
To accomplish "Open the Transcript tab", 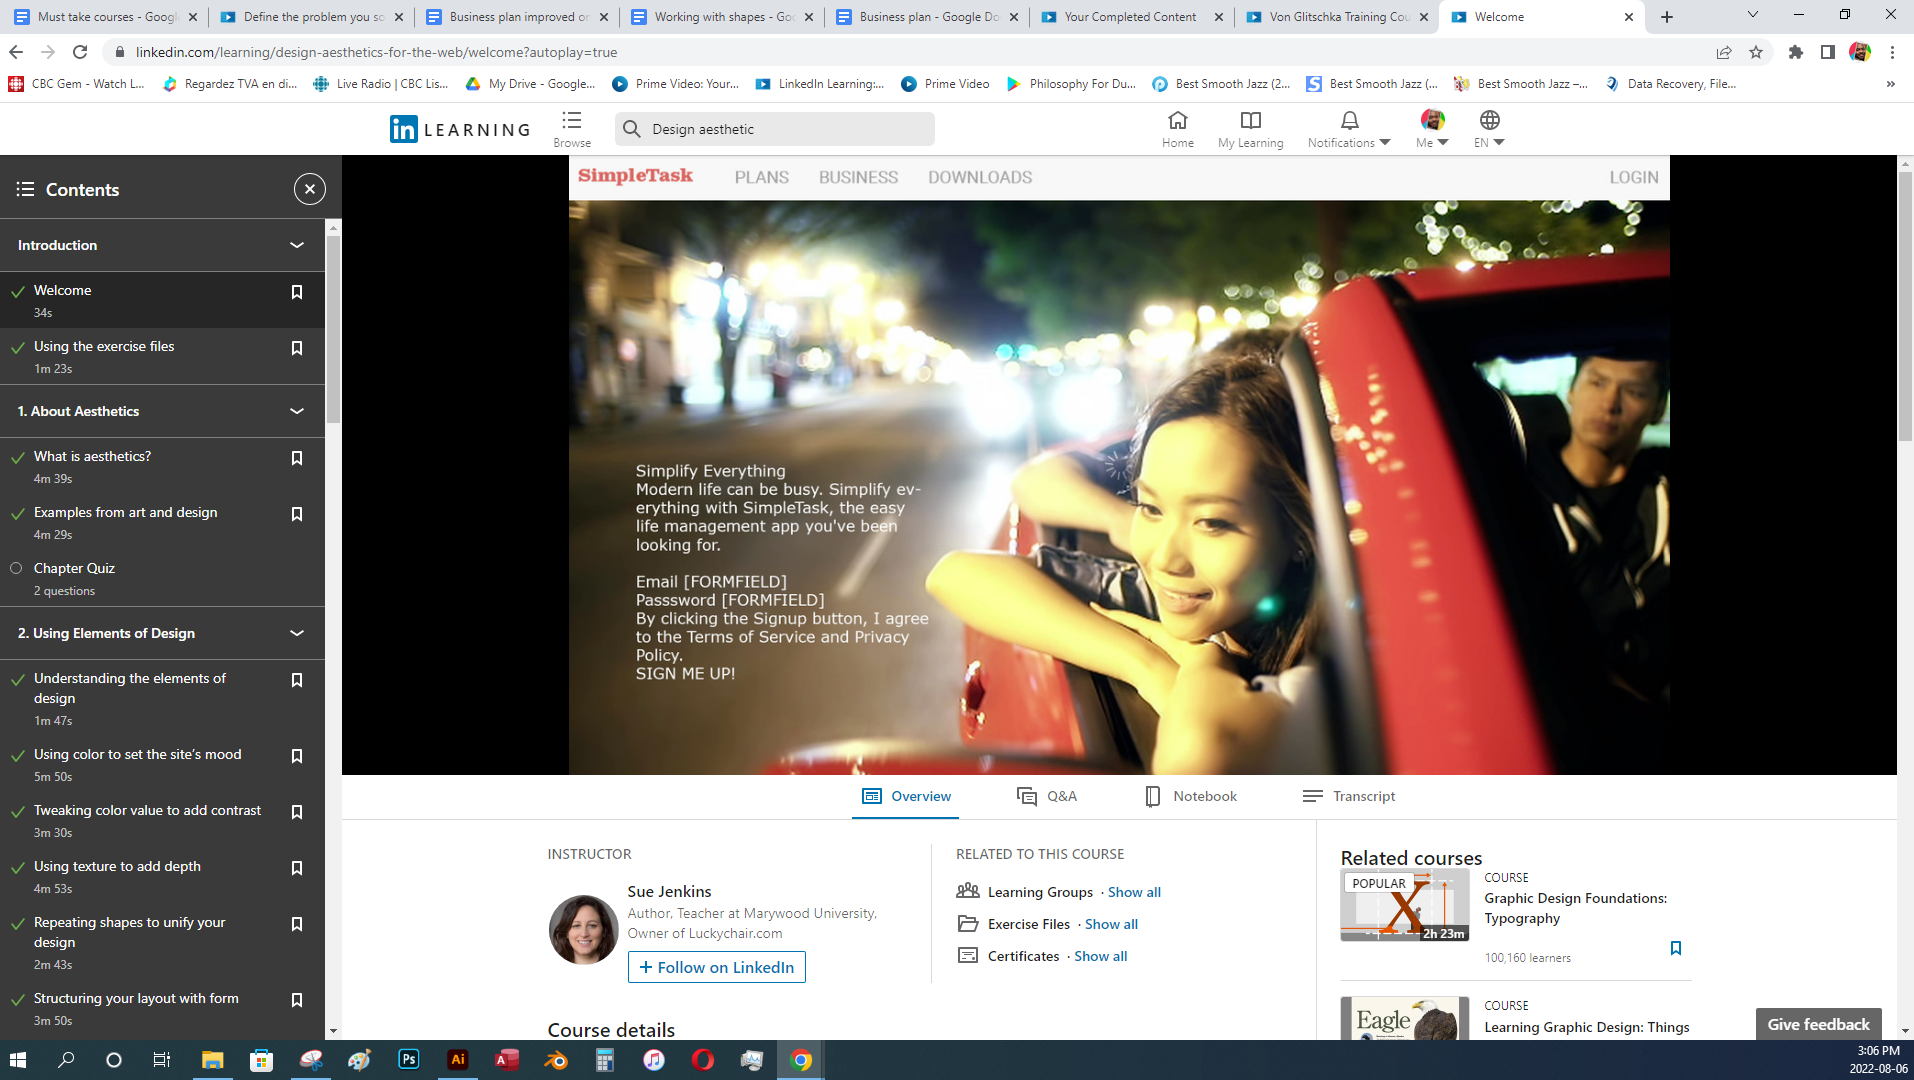I will point(1349,796).
